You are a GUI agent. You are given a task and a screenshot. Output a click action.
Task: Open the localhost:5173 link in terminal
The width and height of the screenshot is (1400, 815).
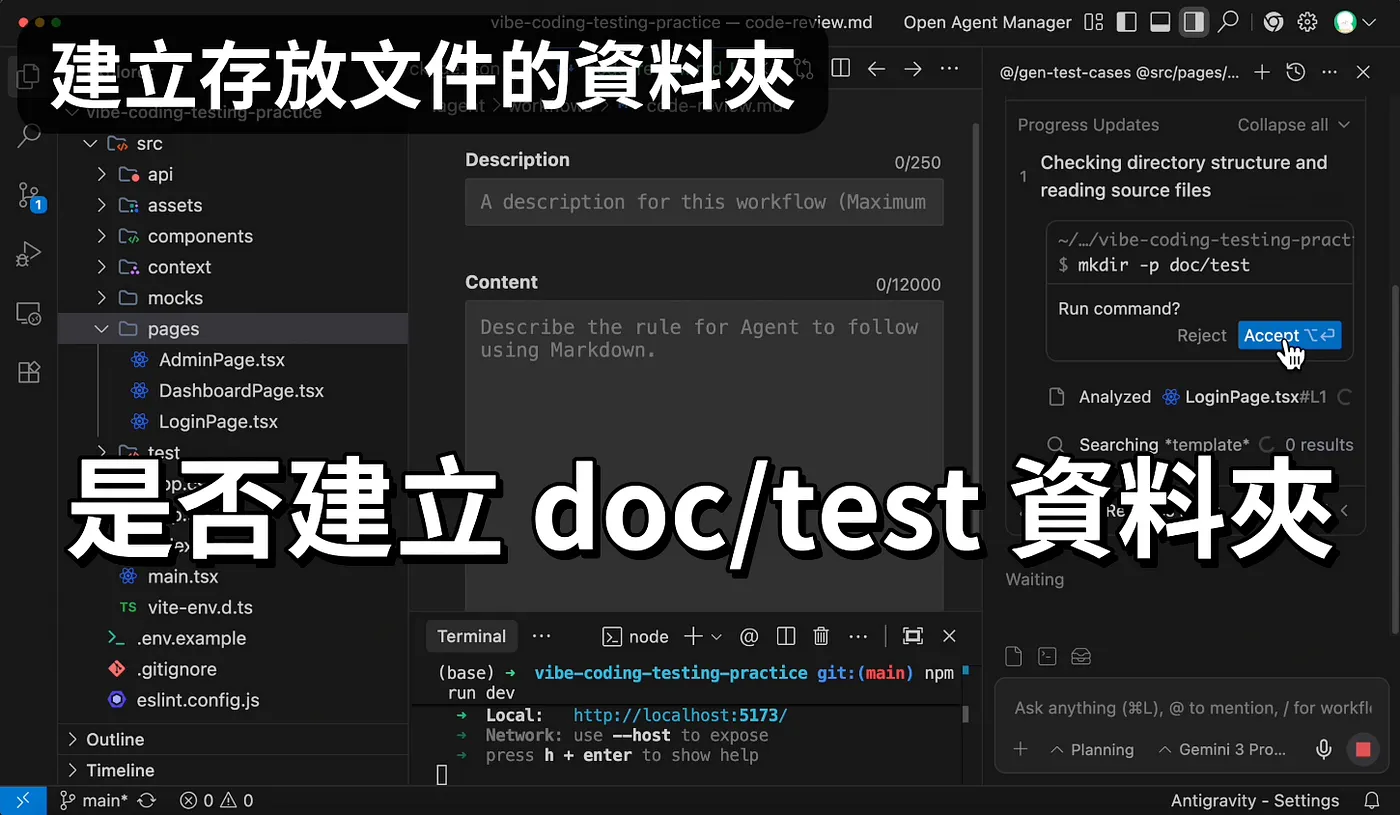(680, 715)
